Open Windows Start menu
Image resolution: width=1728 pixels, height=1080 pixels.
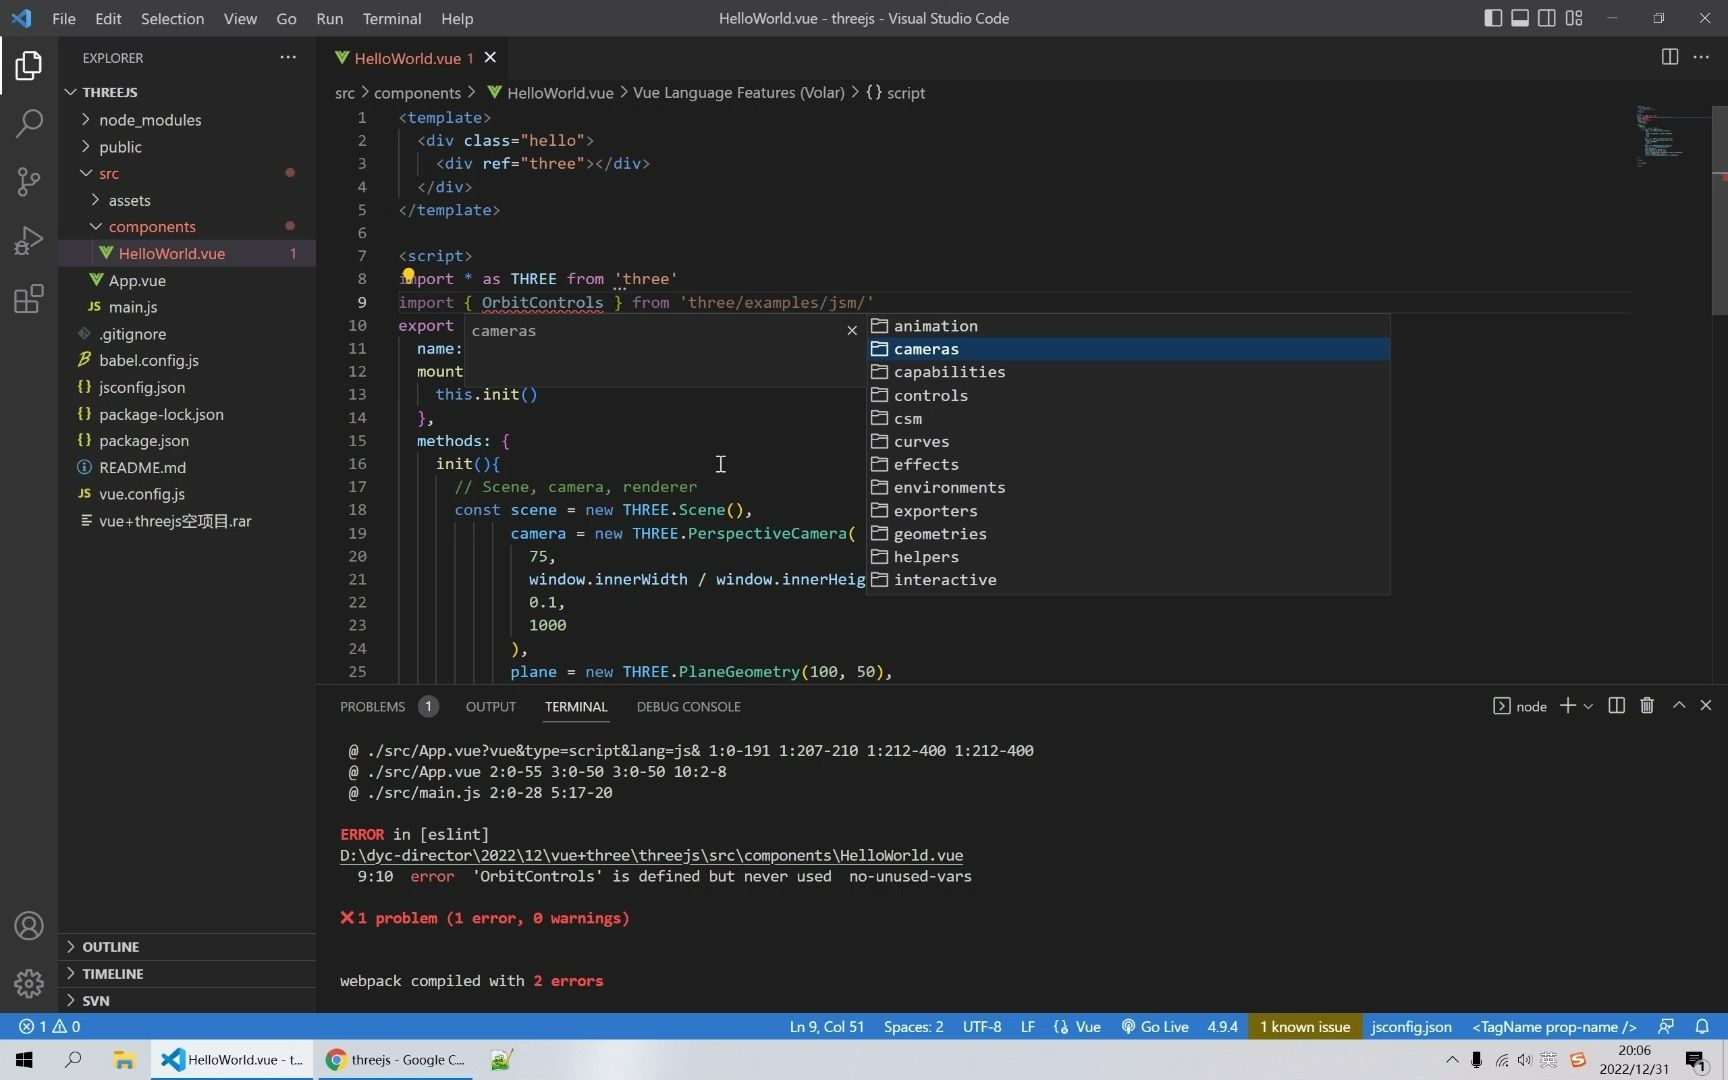pyautogui.click(x=24, y=1060)
